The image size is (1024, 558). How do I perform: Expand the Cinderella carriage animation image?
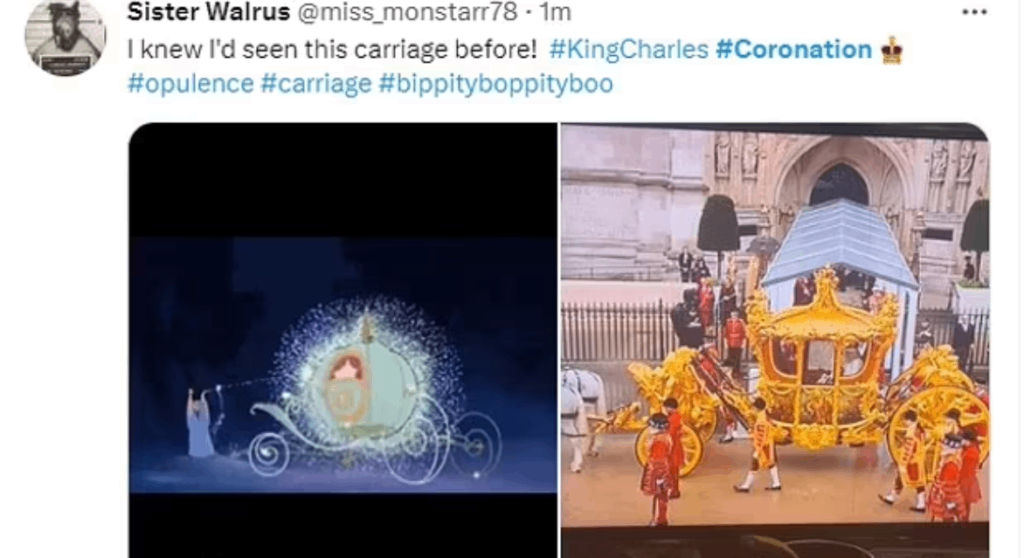pos(343,340)
